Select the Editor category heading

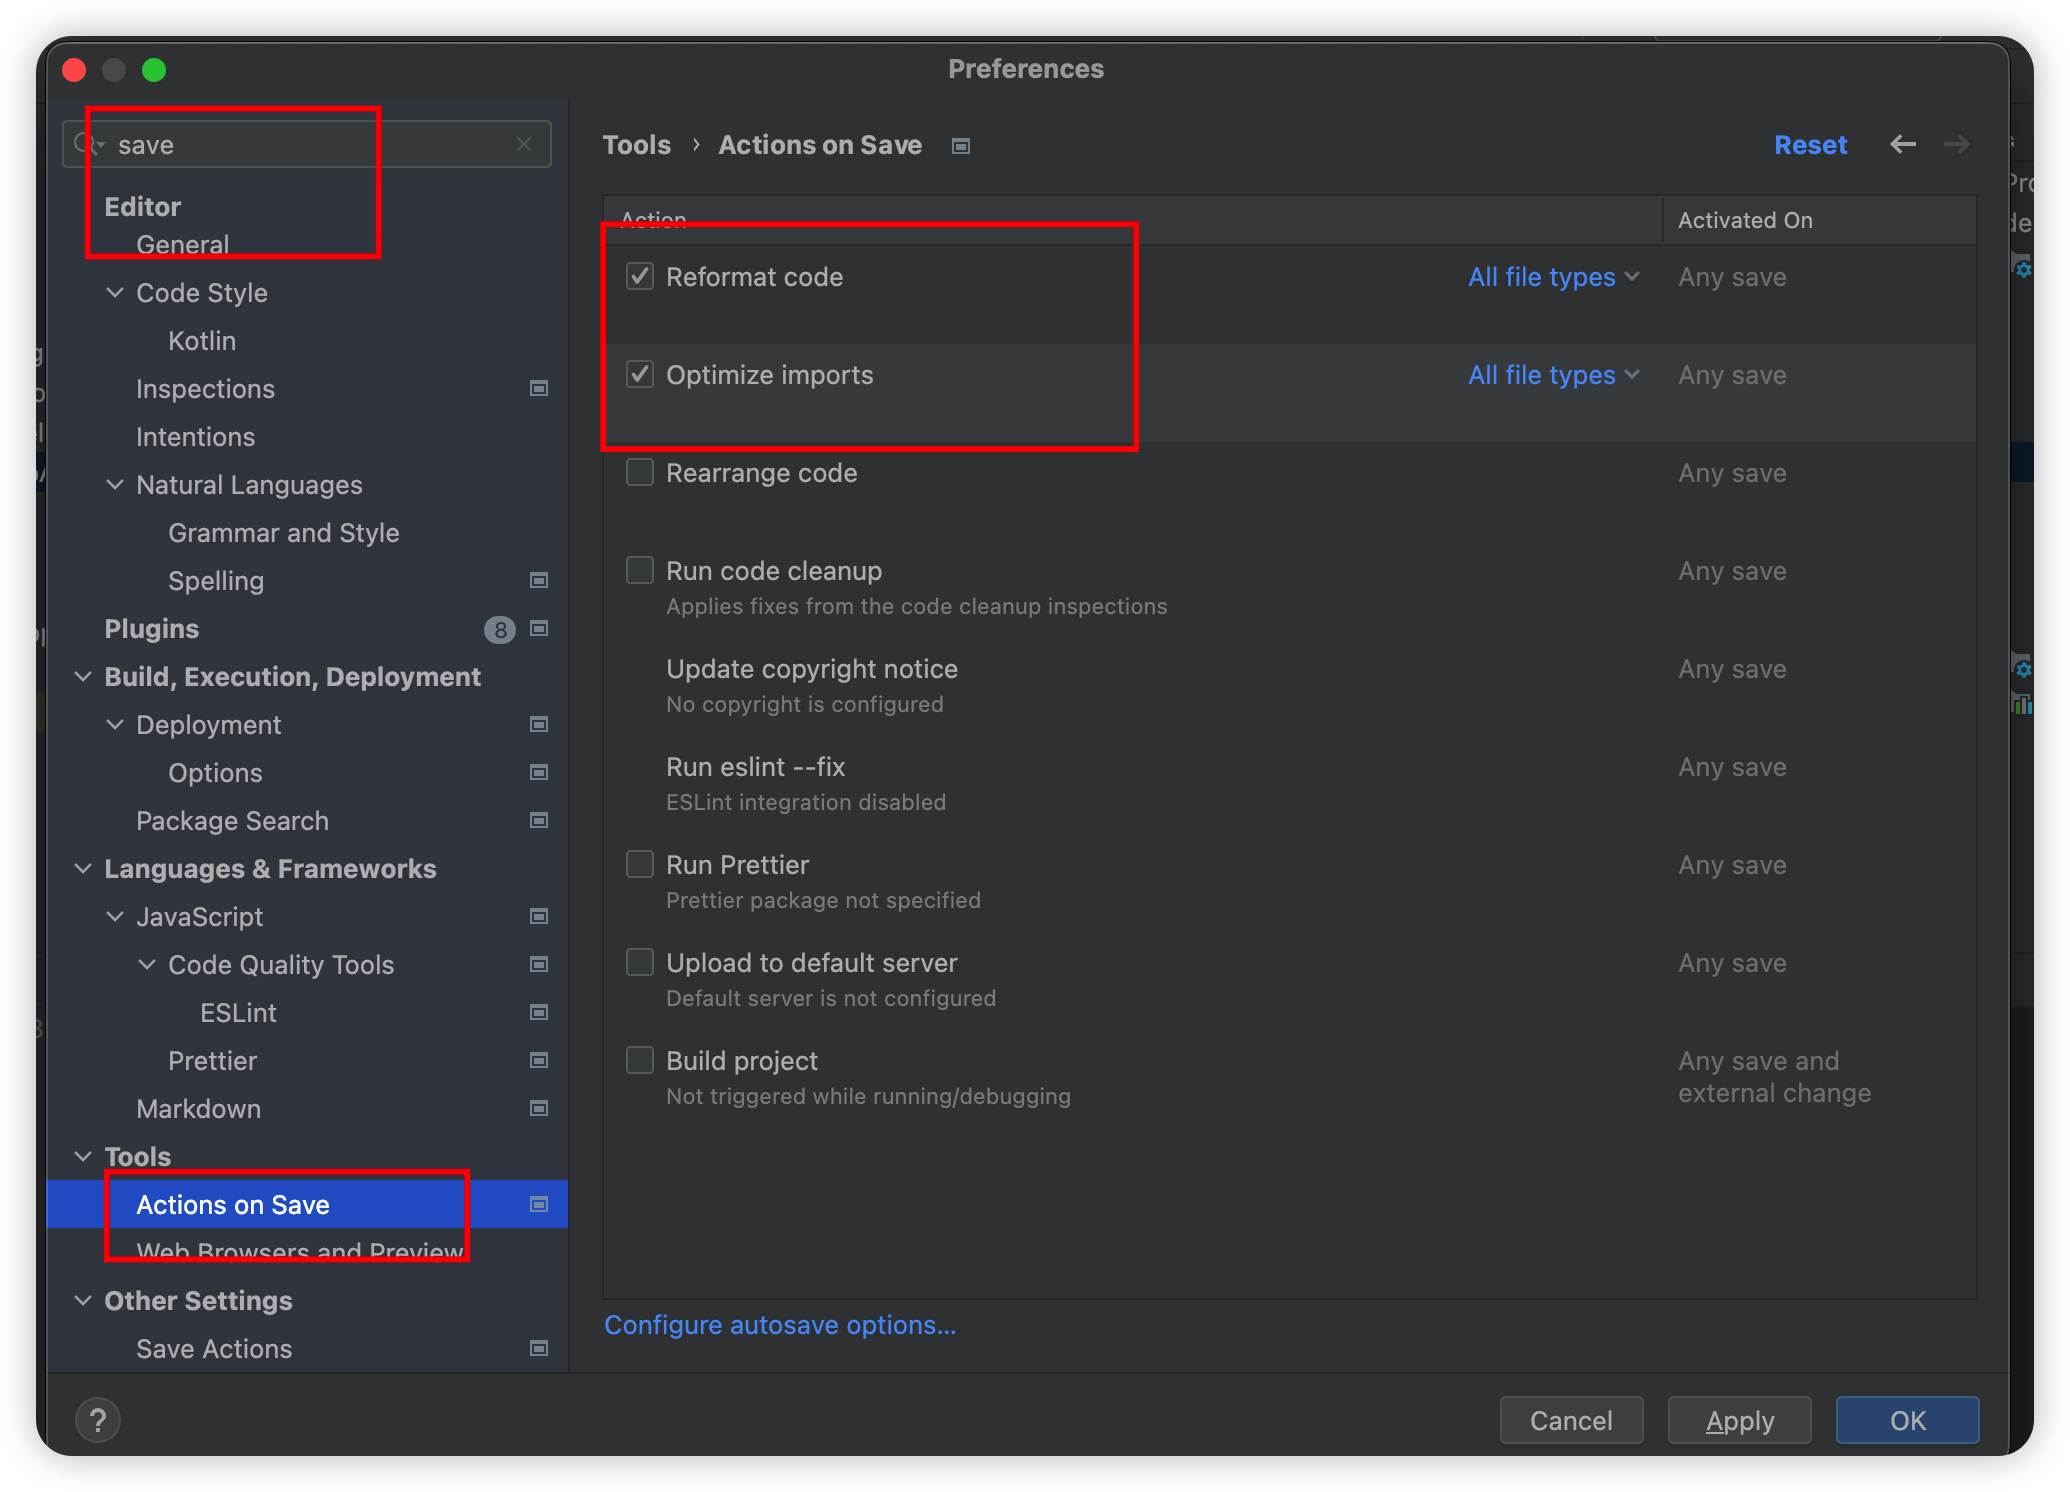pos(143,207)
